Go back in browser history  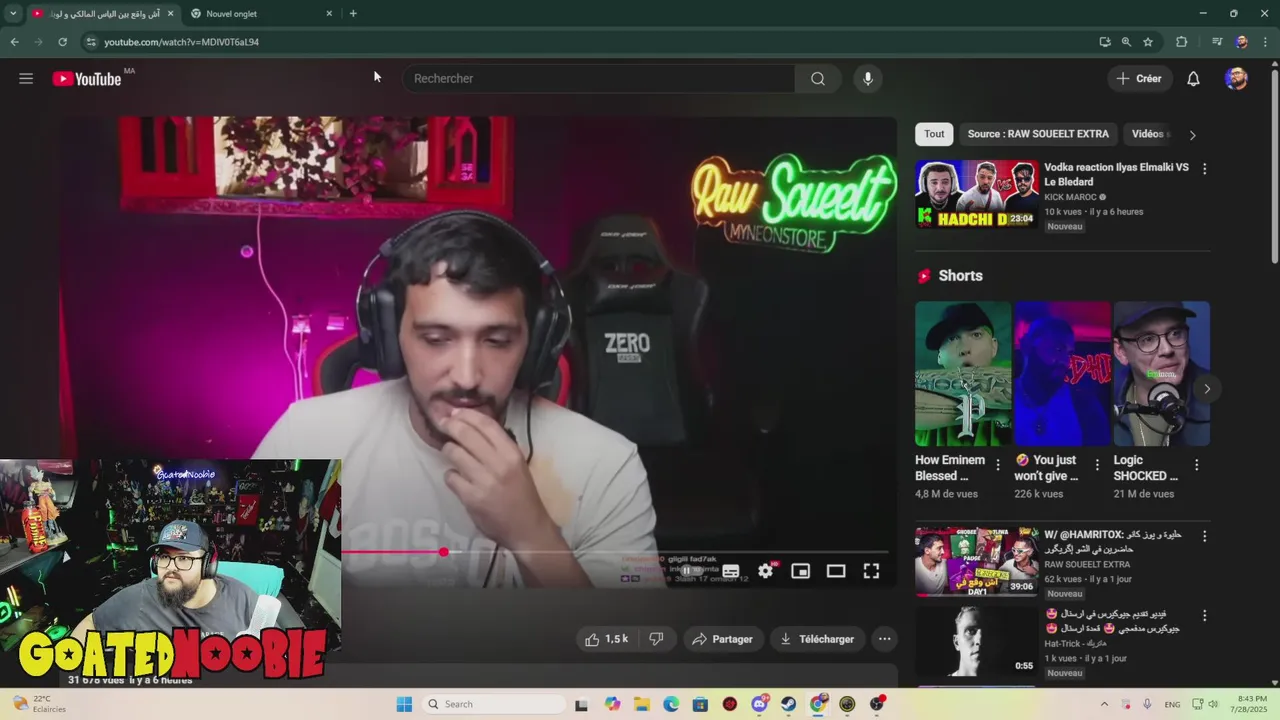14,42
